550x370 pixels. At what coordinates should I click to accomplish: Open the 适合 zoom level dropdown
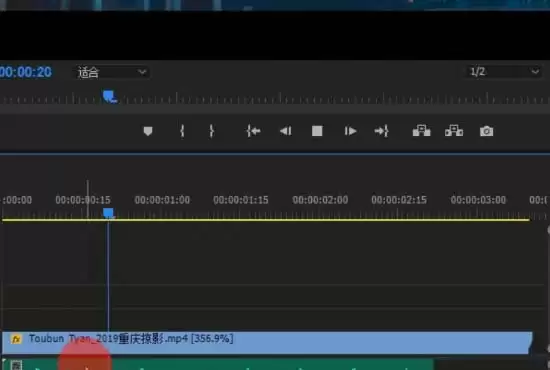pos(111,73)
